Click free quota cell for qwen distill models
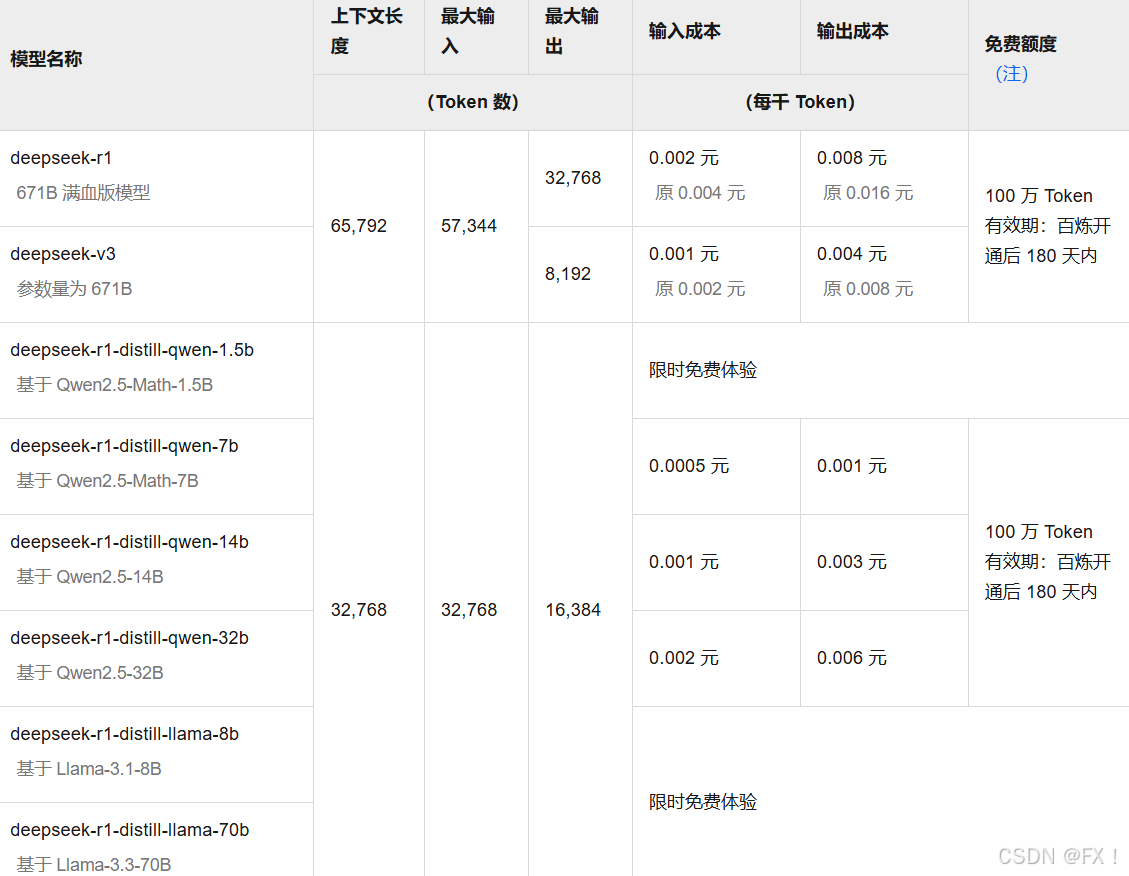1129x876 pixels. pos(1048,562)
